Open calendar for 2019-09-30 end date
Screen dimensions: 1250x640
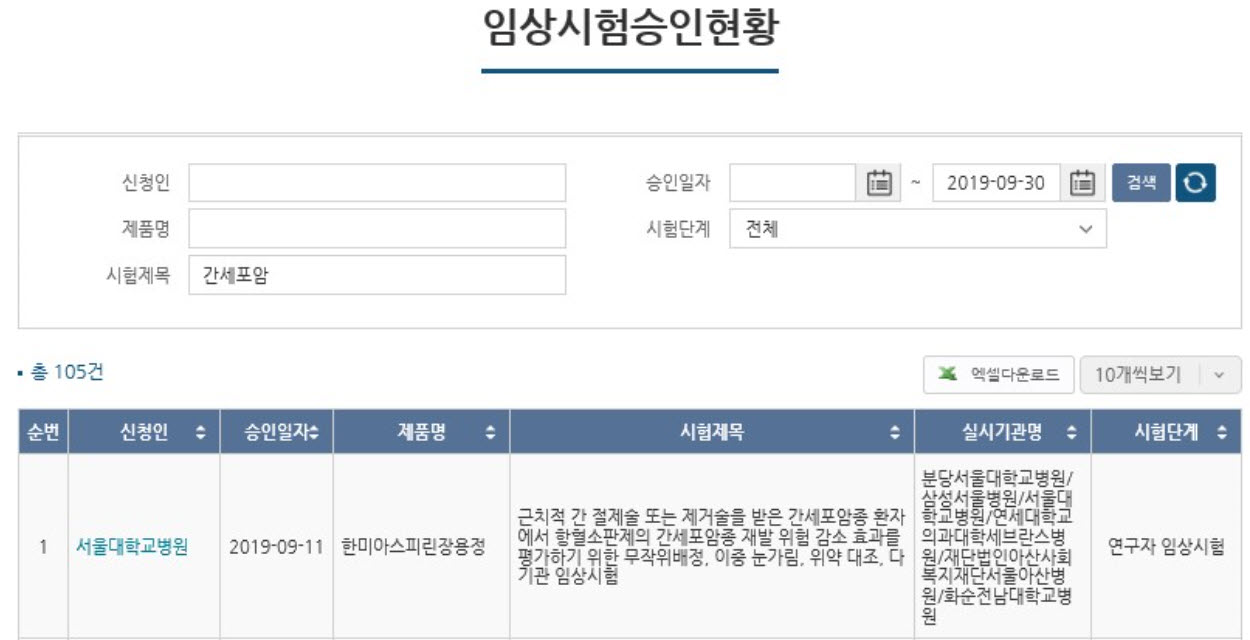[1082, 183]
